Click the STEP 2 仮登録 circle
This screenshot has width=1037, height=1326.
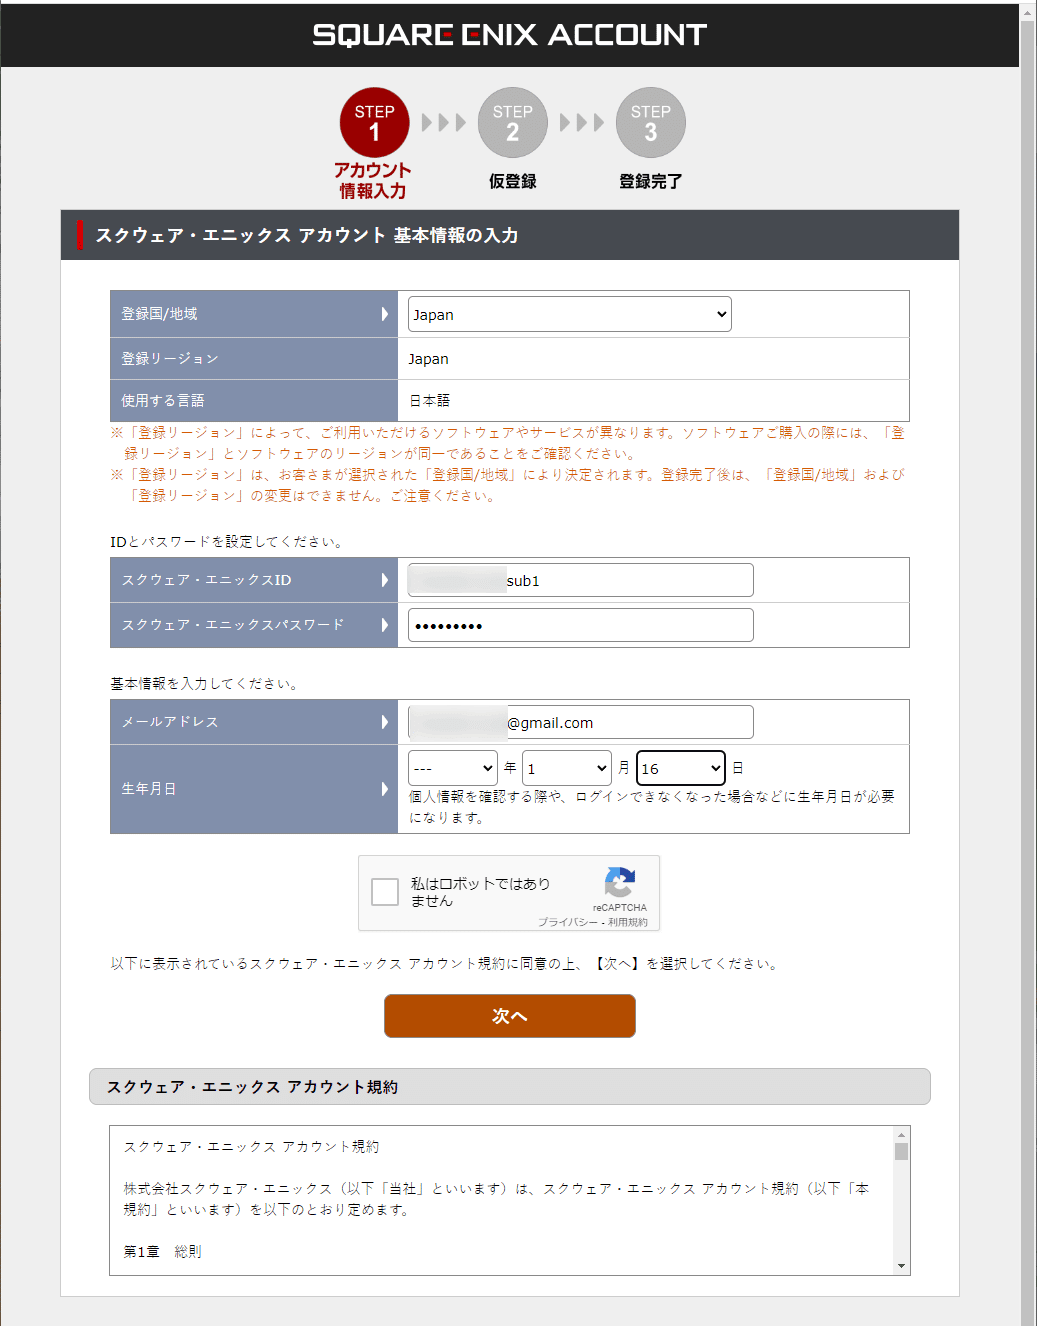tap(512, 121)
